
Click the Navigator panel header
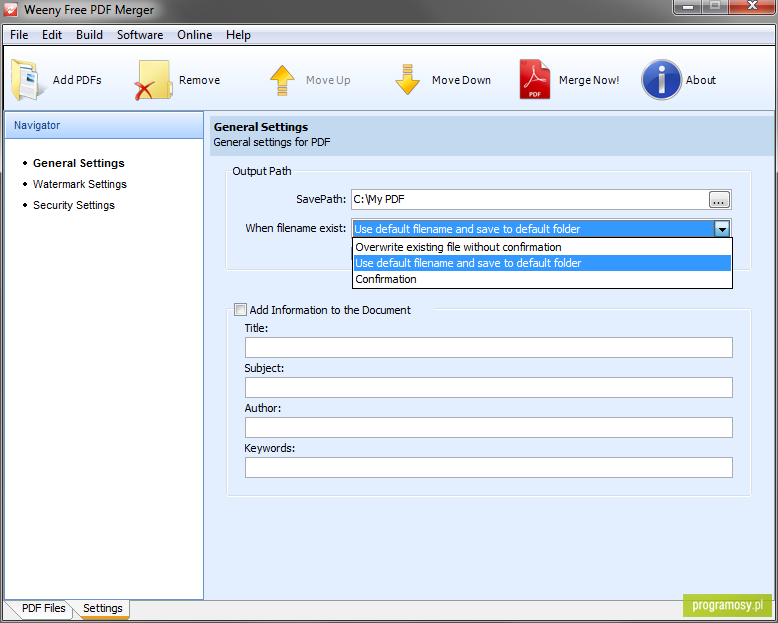(x=104, y=125)
